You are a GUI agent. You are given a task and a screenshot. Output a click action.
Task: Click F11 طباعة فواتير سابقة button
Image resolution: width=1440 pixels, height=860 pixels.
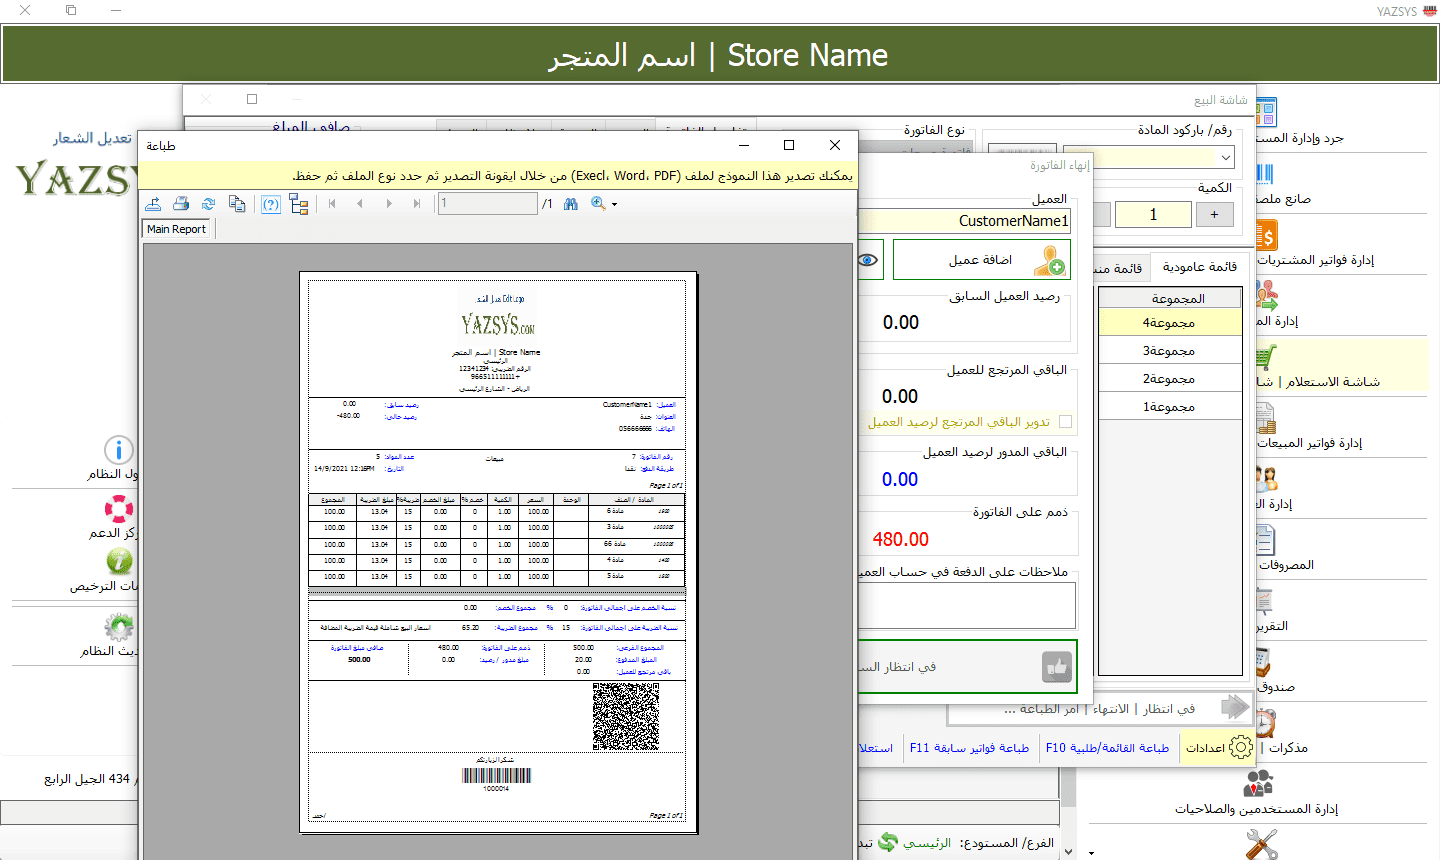[970, 747]
